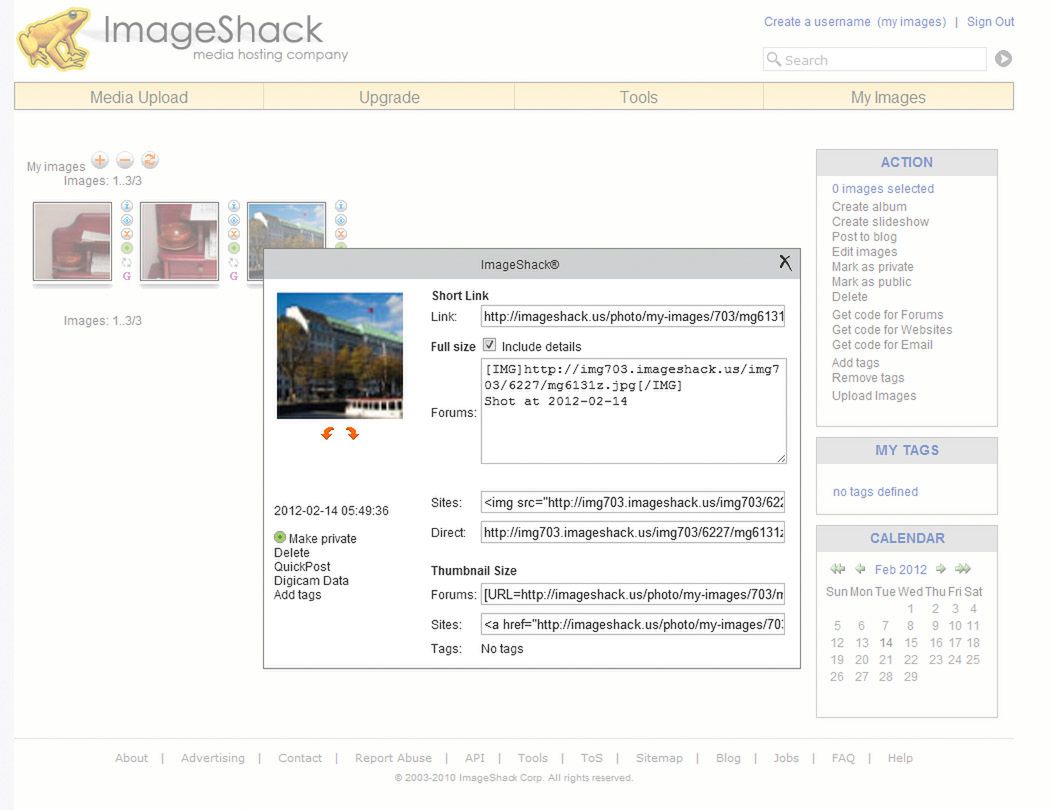Open second image thumbnail

[x=179, y=242]
